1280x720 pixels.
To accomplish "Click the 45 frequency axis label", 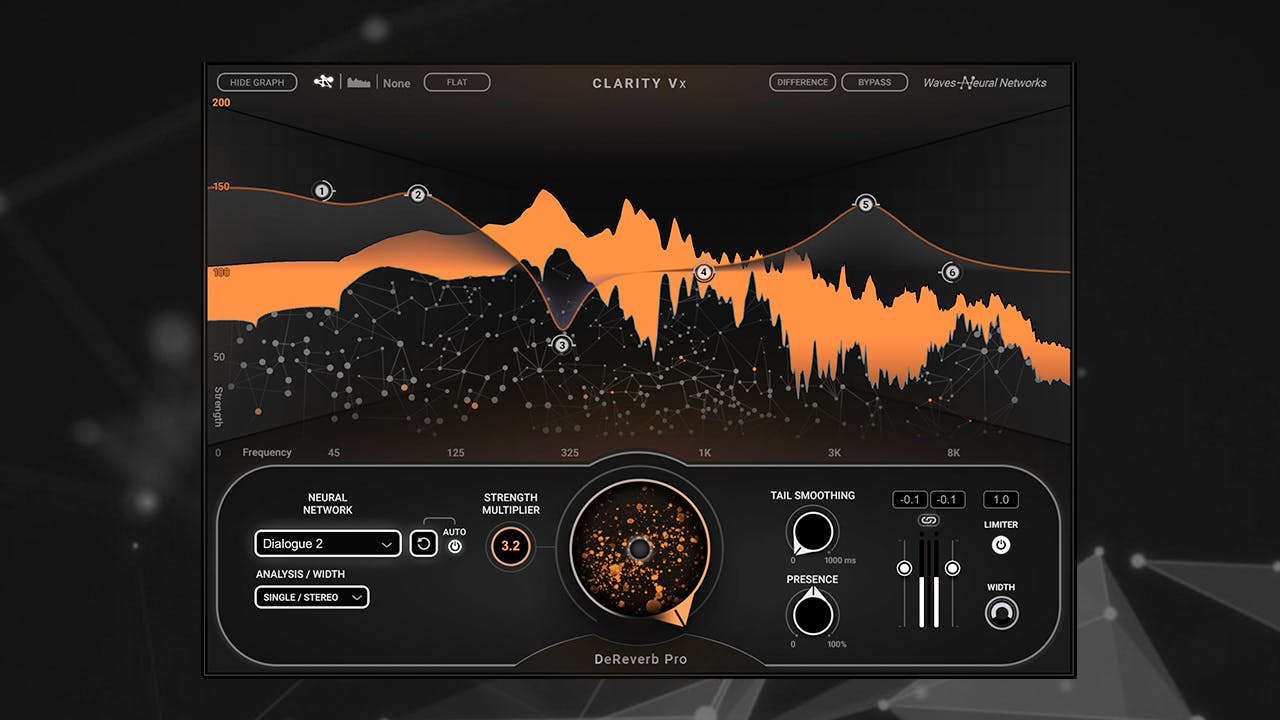I will 334,453.
